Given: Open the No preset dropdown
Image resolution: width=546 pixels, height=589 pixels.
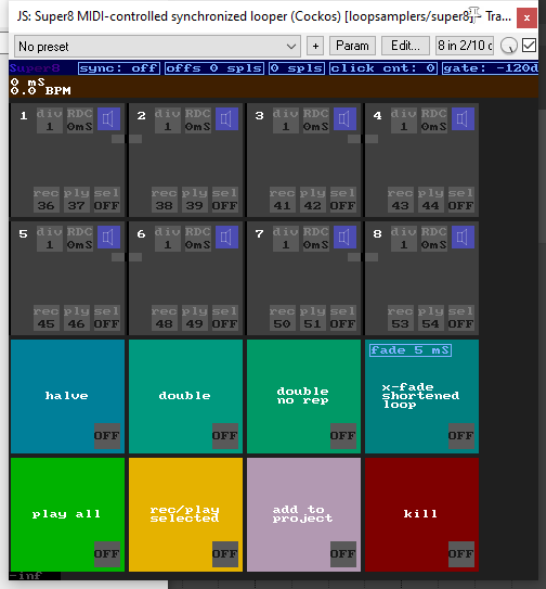Looking at the screenshot, I should [x=157, y=46].
